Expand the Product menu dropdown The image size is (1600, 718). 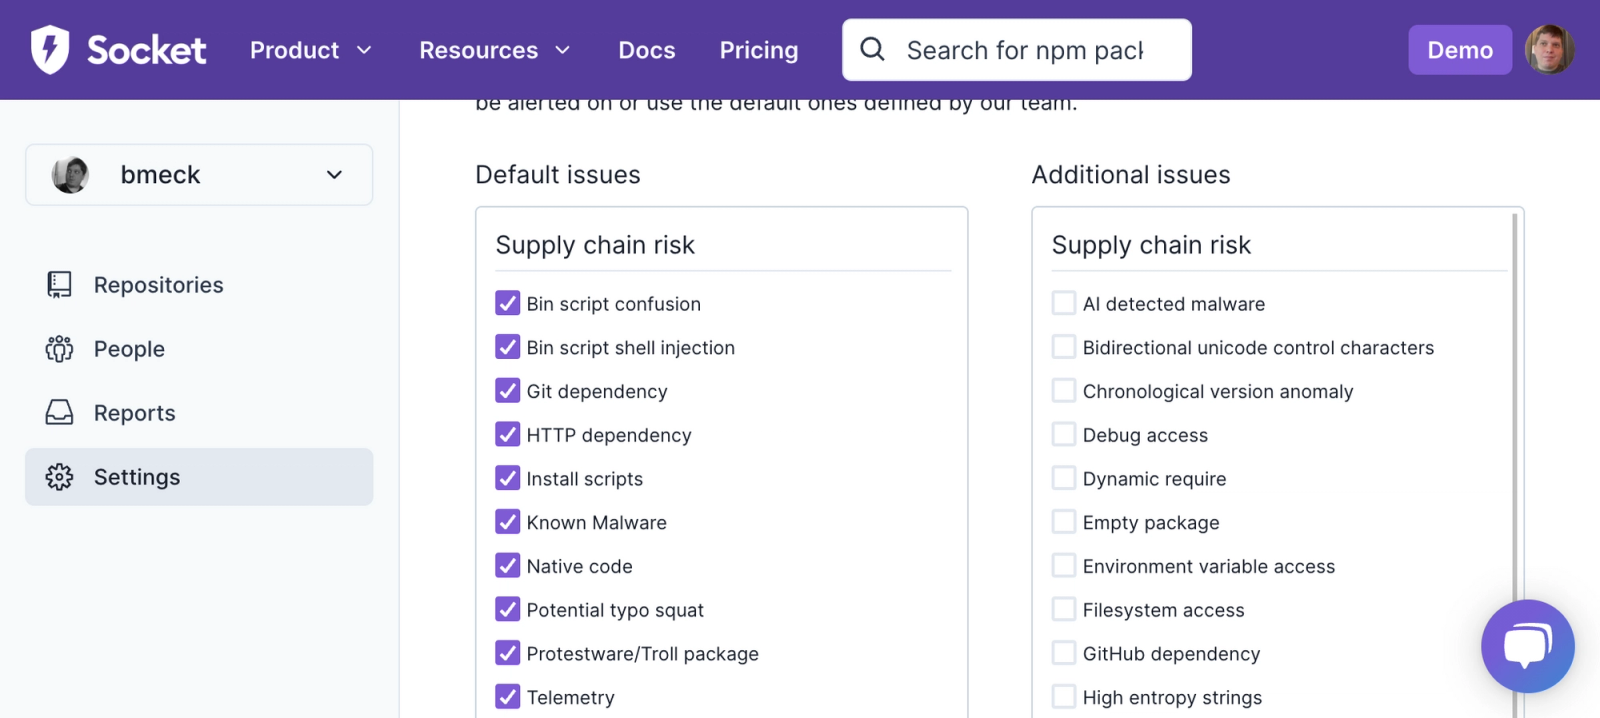click(x=310, y=50)
